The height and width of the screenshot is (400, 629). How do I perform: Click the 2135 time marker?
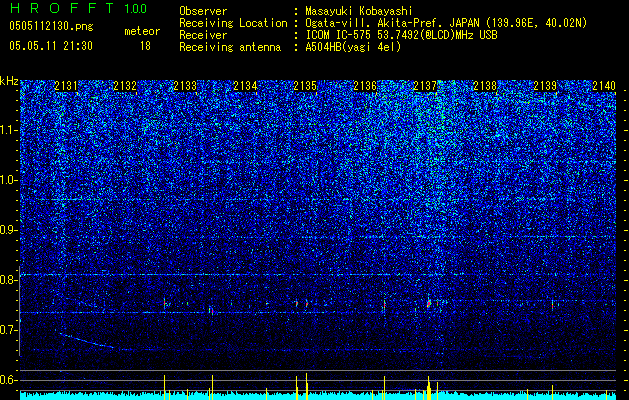tap(306, 86)
